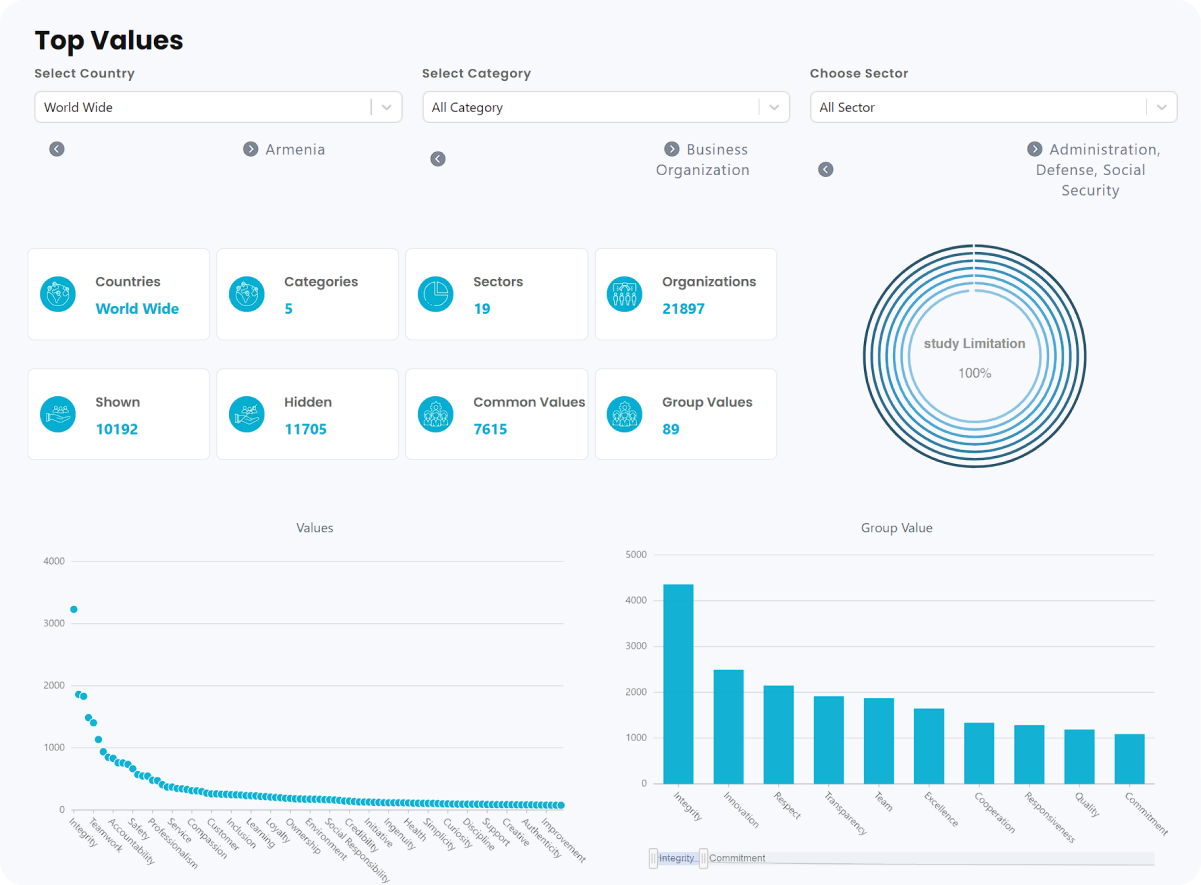Open the Select Country dropdown arrow

point(387,107)
